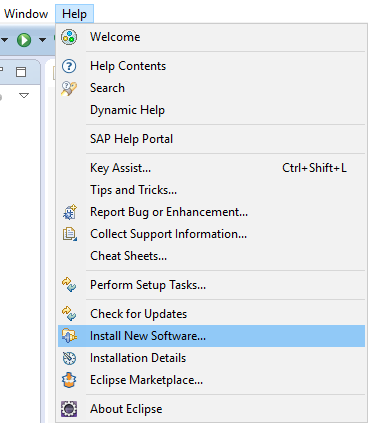Open About Eclipse
The height and width of the screenshot is (423, 368).
point(211,409)
